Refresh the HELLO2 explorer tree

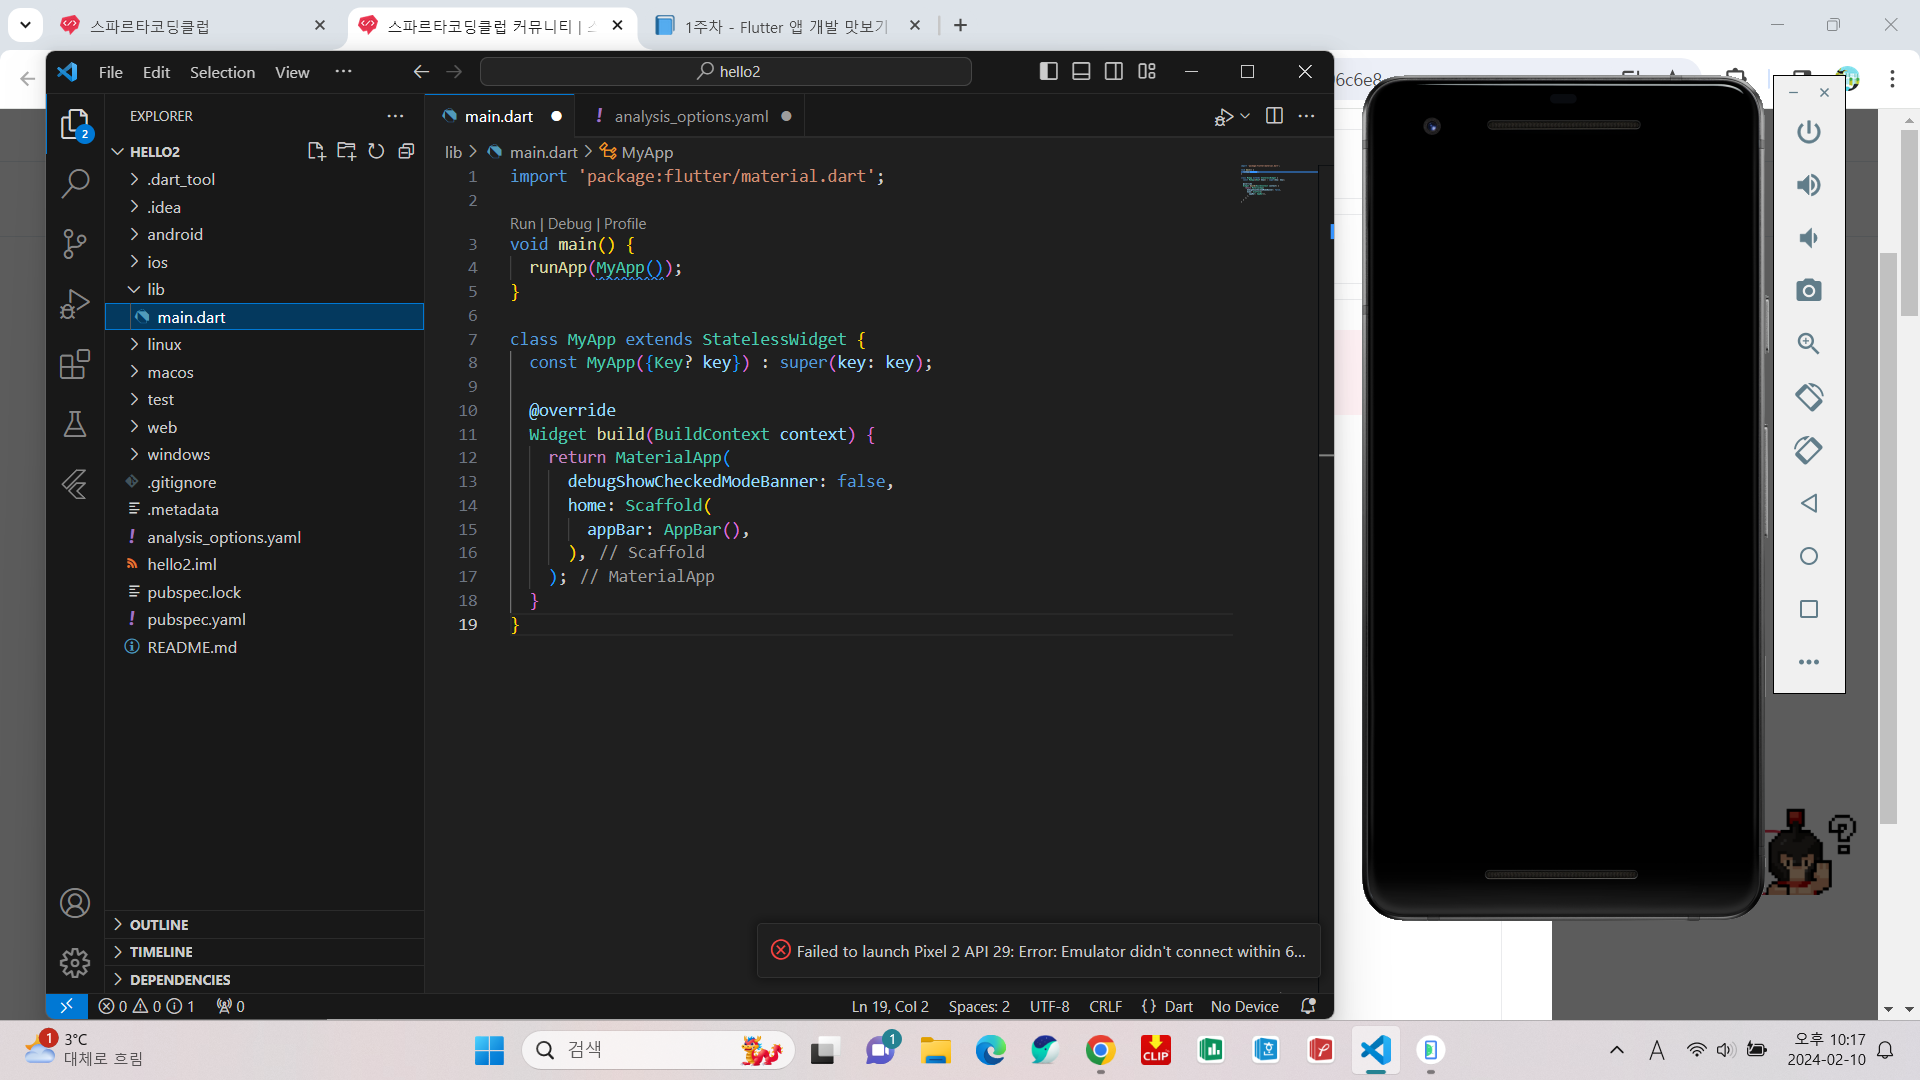click(376, 151)
